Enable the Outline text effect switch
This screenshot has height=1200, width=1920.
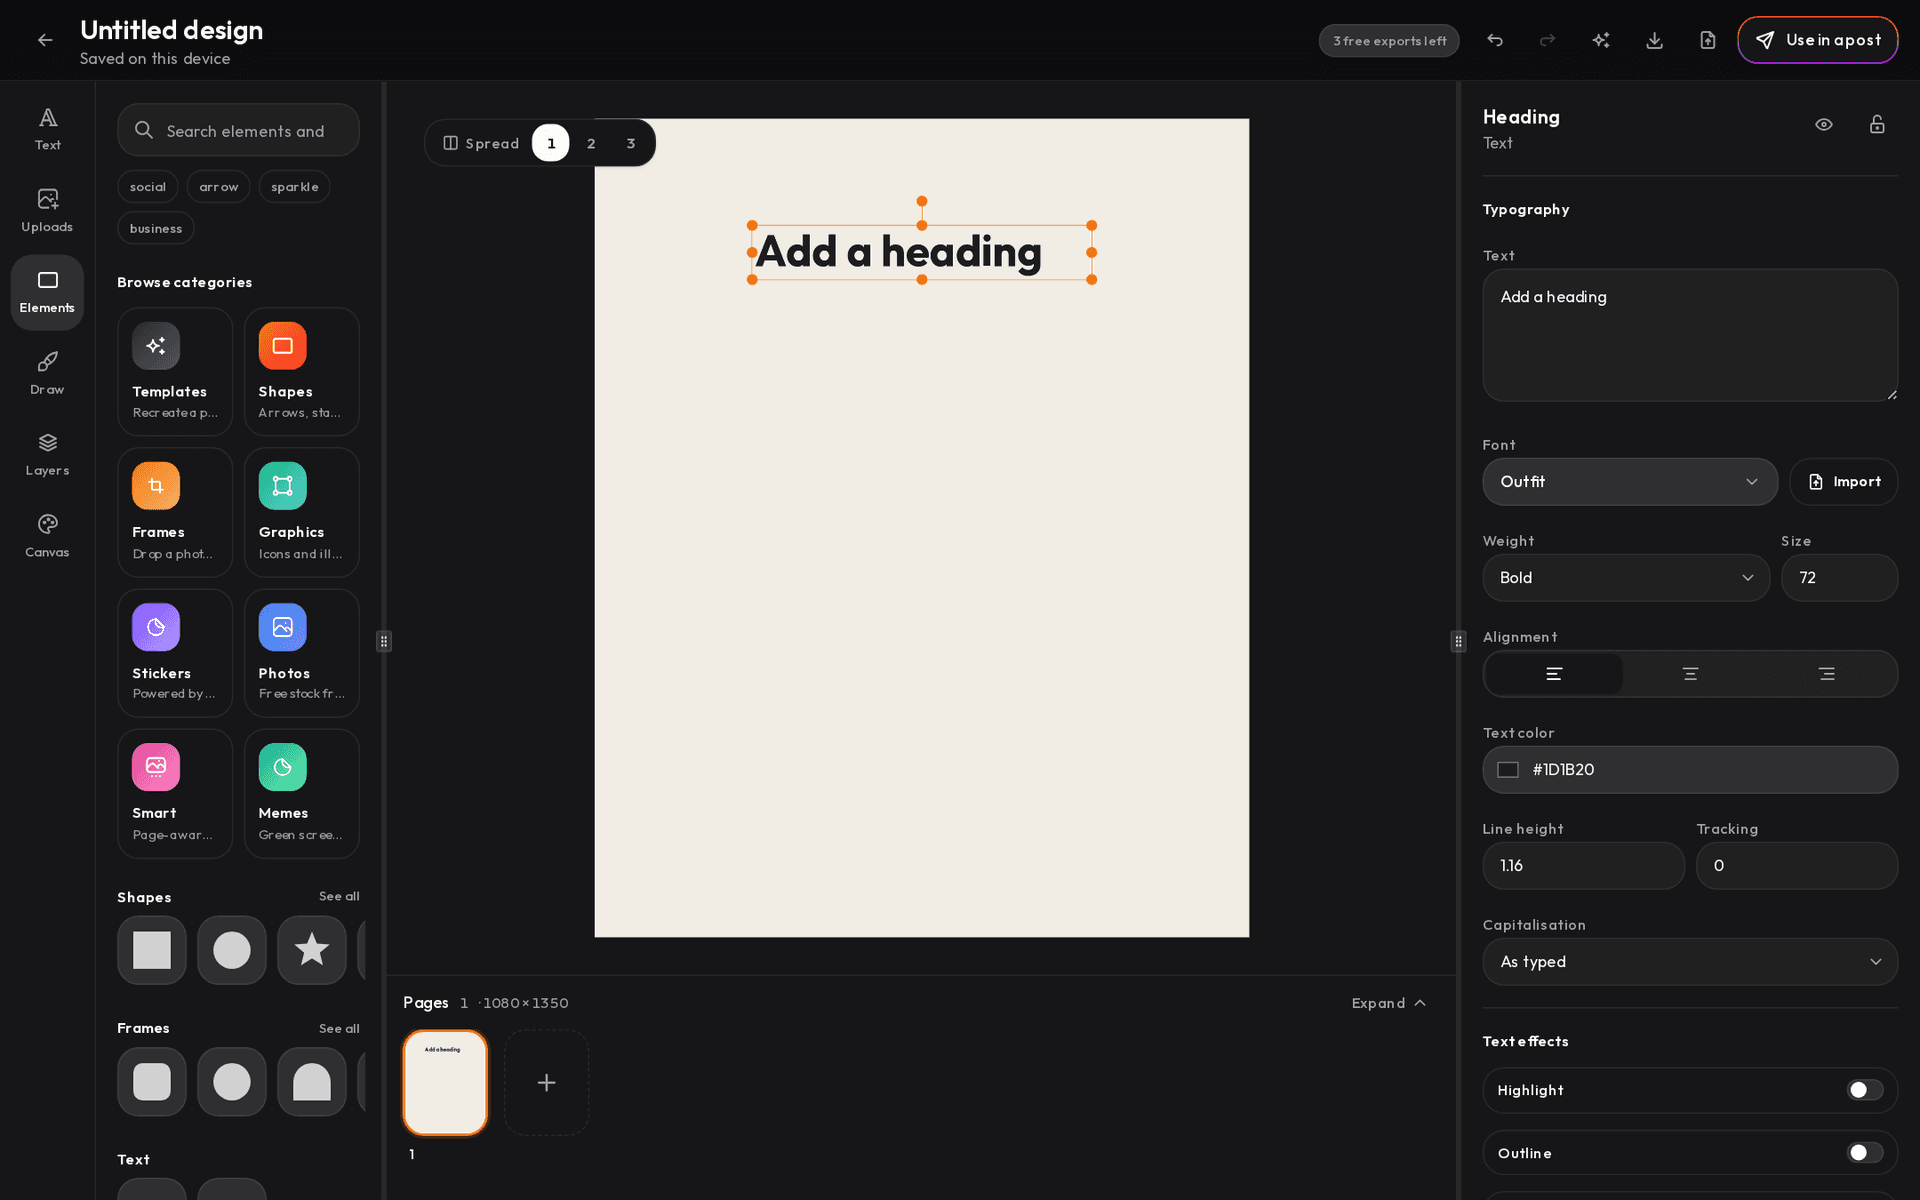pos(1865,1153)
